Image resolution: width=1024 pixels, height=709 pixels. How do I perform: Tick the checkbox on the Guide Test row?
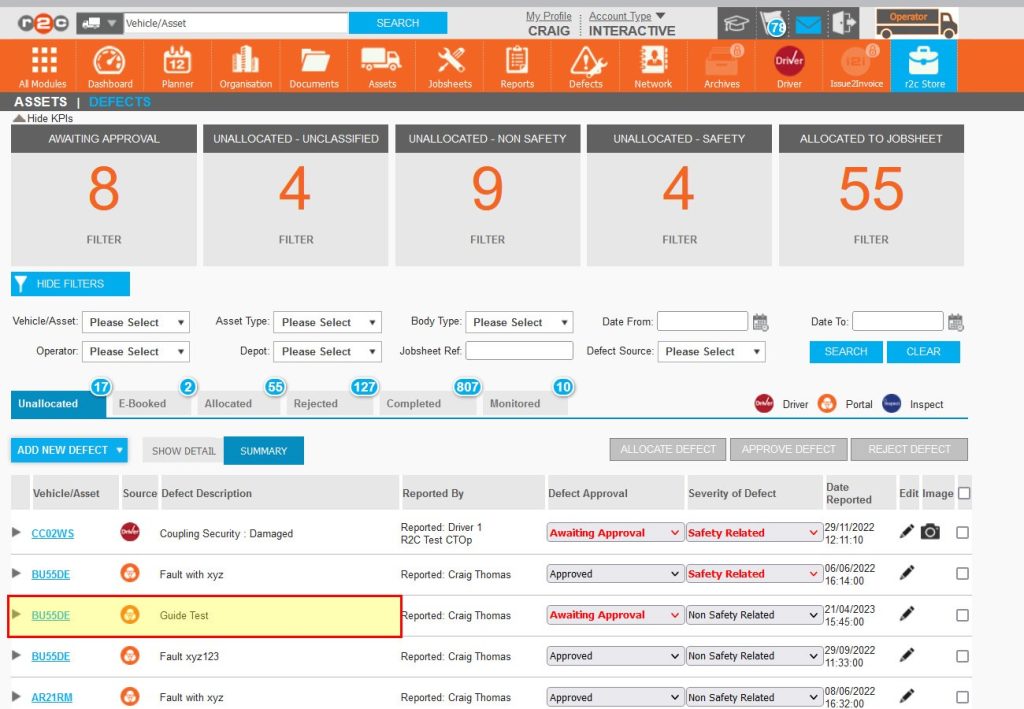pos(962,614)
